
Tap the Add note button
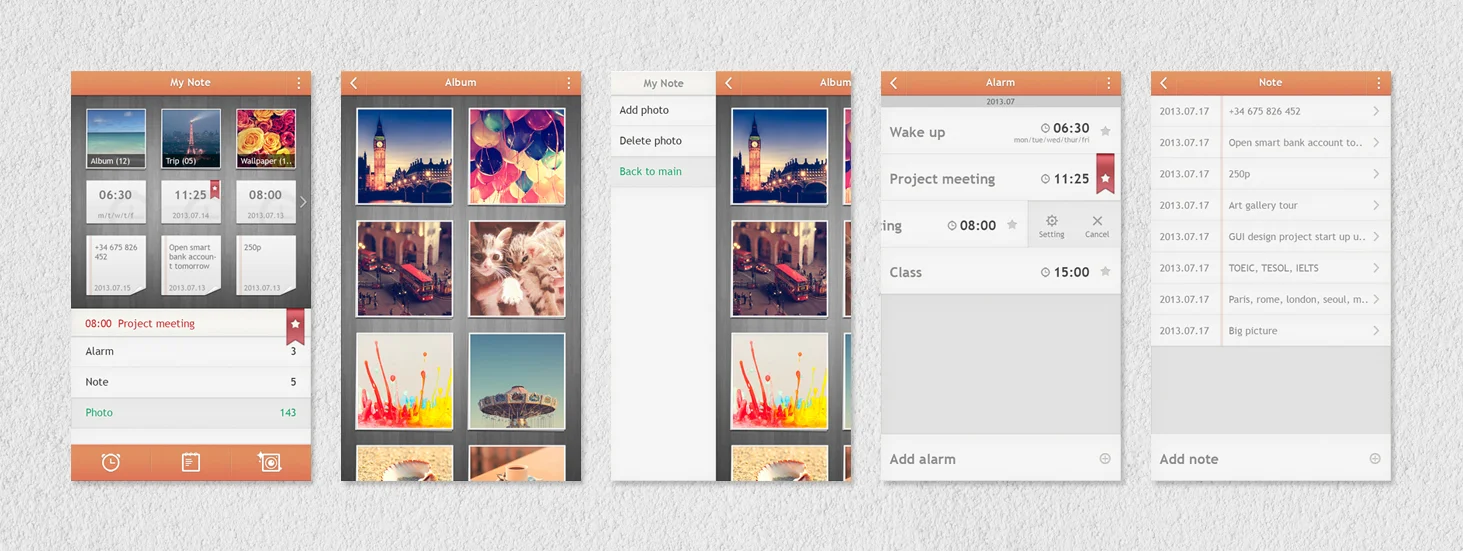point(1271,459)
